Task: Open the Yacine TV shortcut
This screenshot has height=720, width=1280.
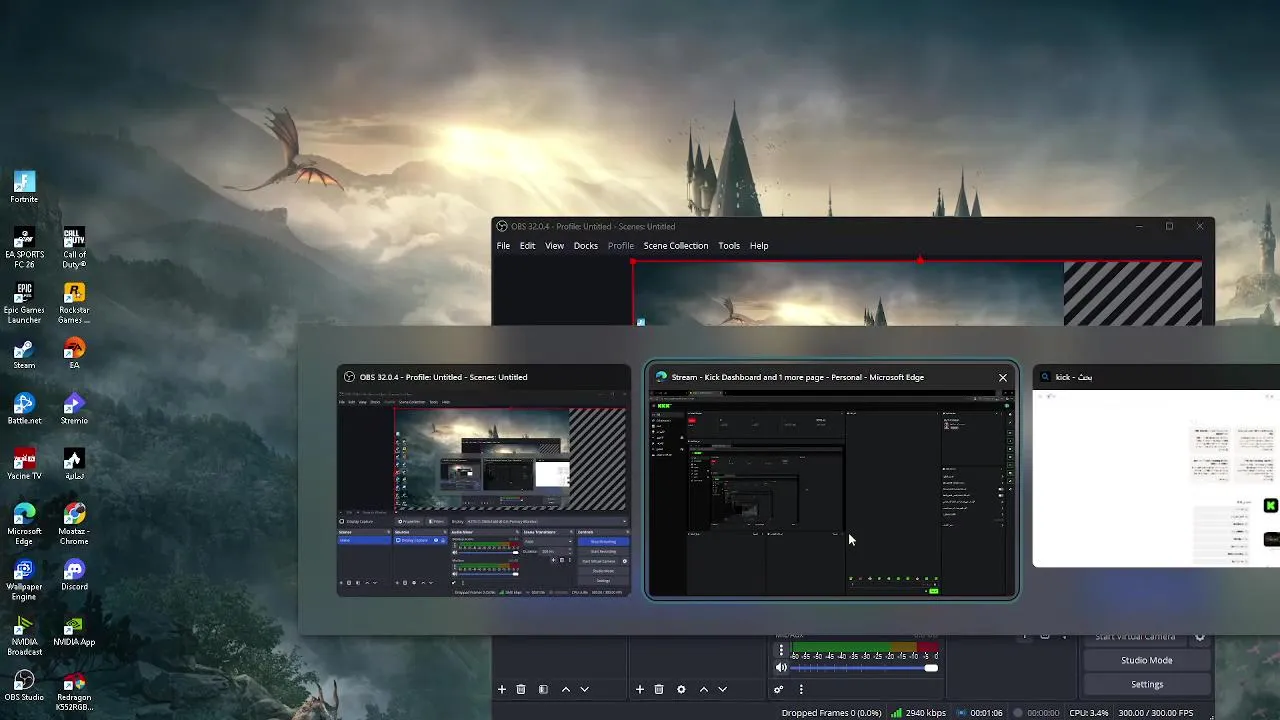Action: [x=24, y=465]
